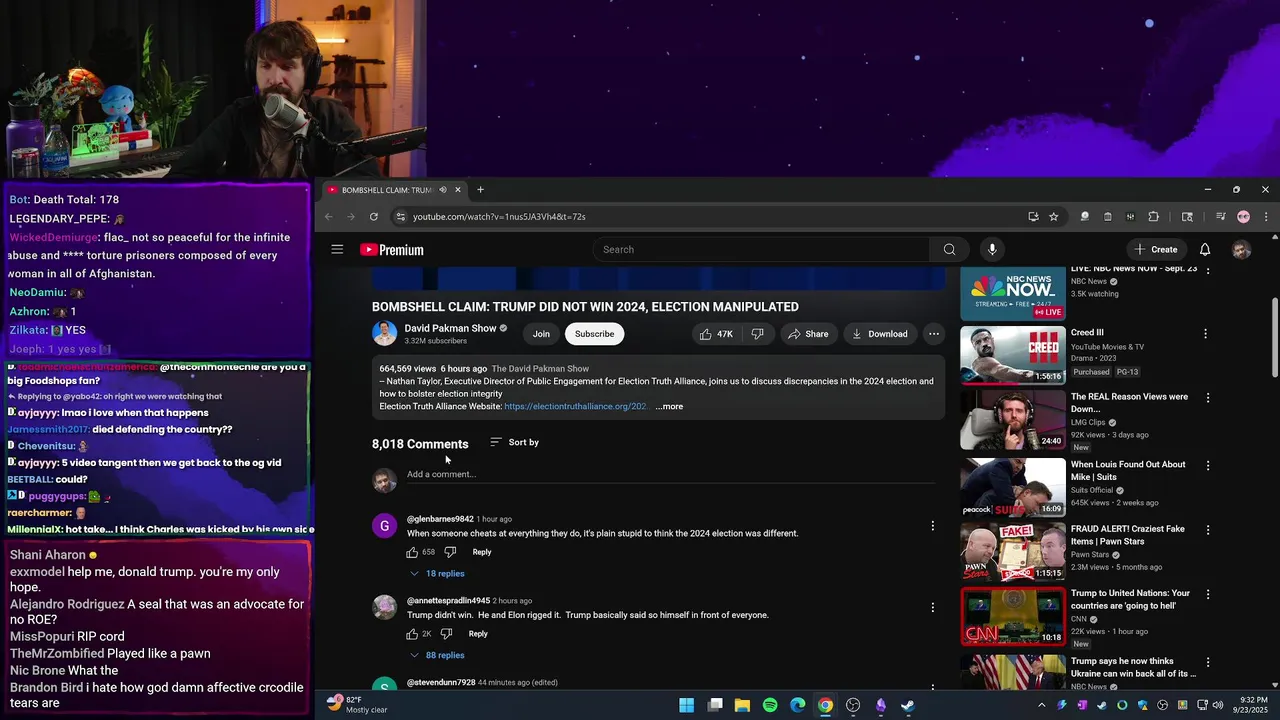Open File Explorer from taskbar

(x=742, y=705)
